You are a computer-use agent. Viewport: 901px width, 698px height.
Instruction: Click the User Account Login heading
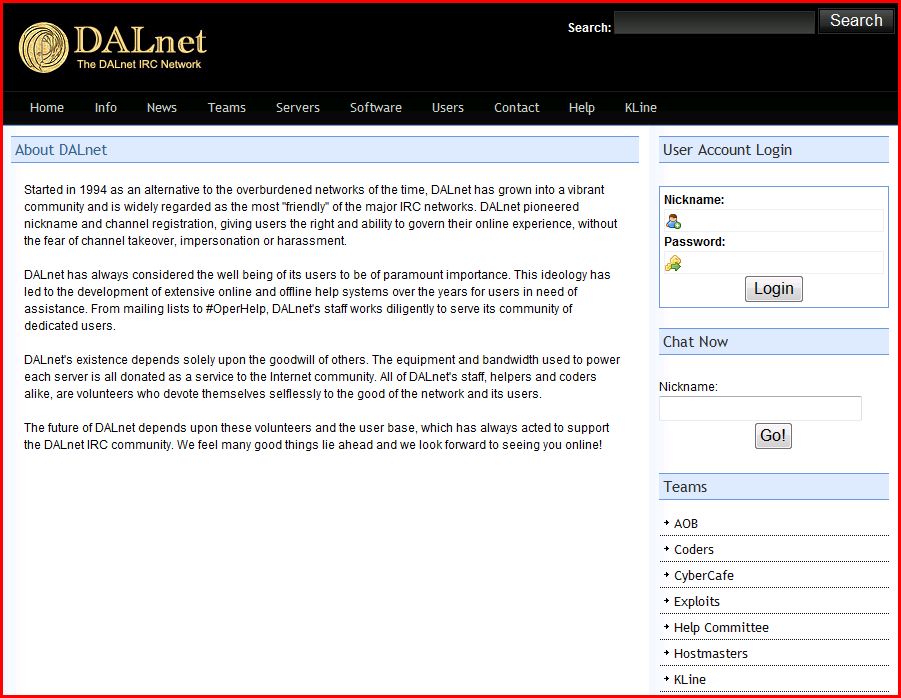(x=727, y=150)
